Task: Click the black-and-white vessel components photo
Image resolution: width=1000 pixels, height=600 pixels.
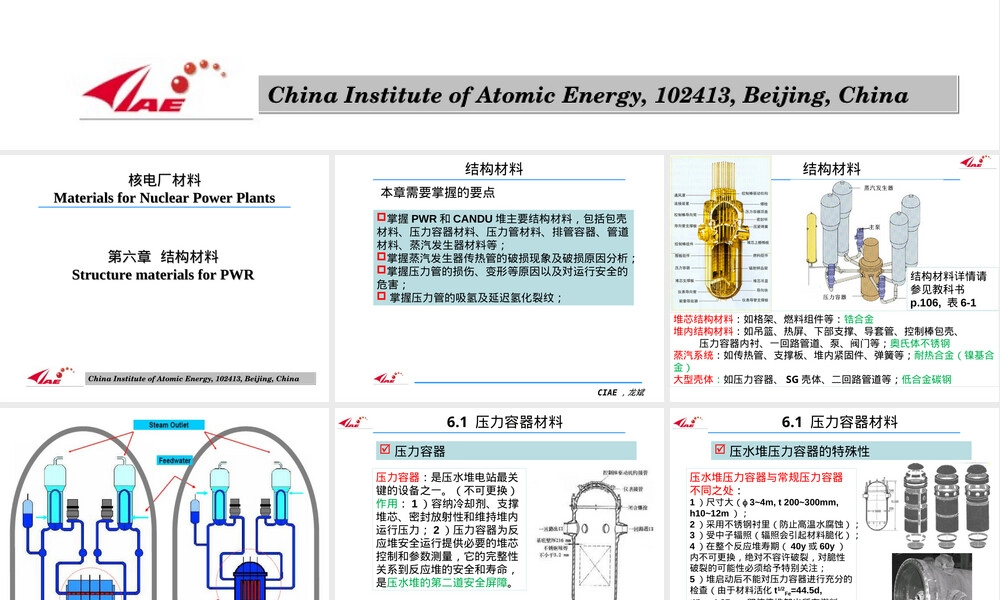Action: pos(948,506)
